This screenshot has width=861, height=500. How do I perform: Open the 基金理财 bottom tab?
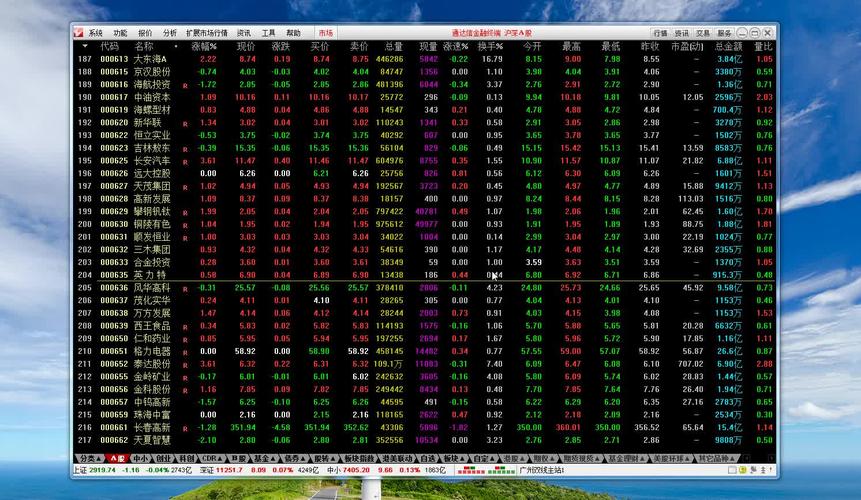click(x=626, y=458)
